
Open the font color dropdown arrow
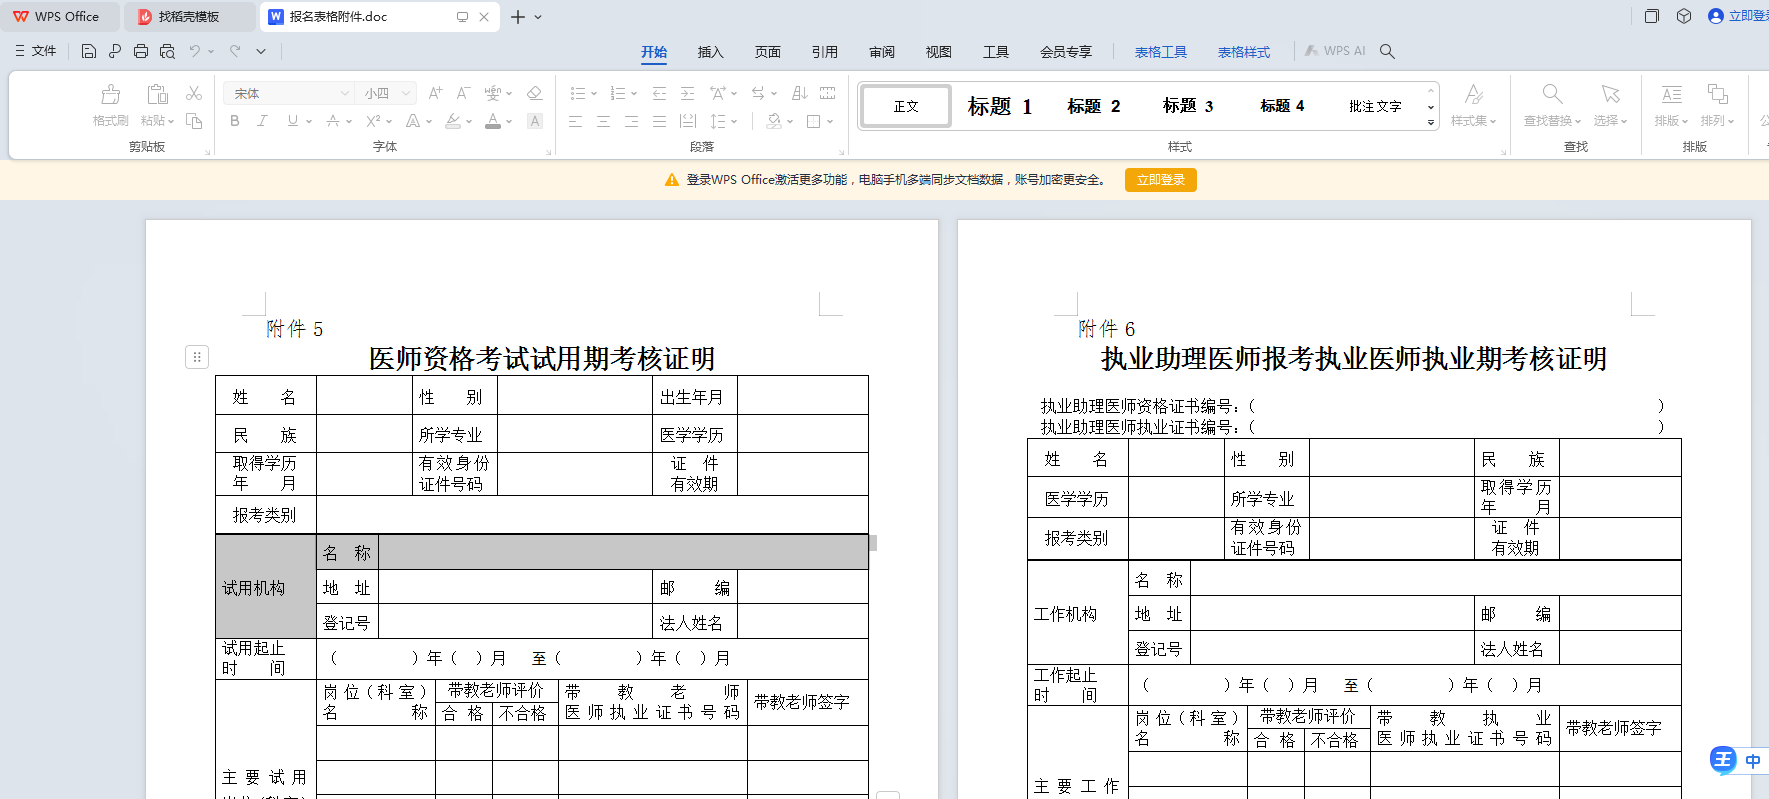[509, 121]
